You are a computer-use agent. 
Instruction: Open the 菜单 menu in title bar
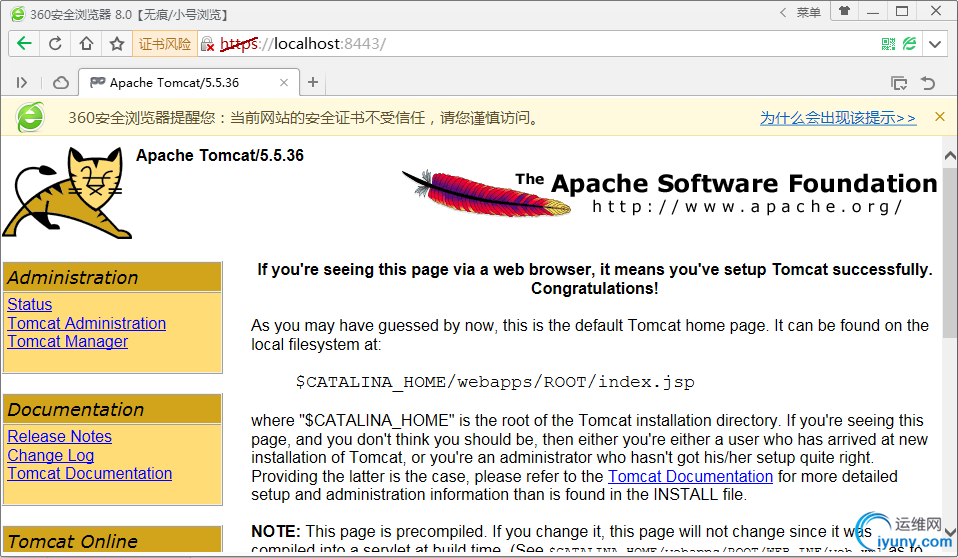[809, 12]
